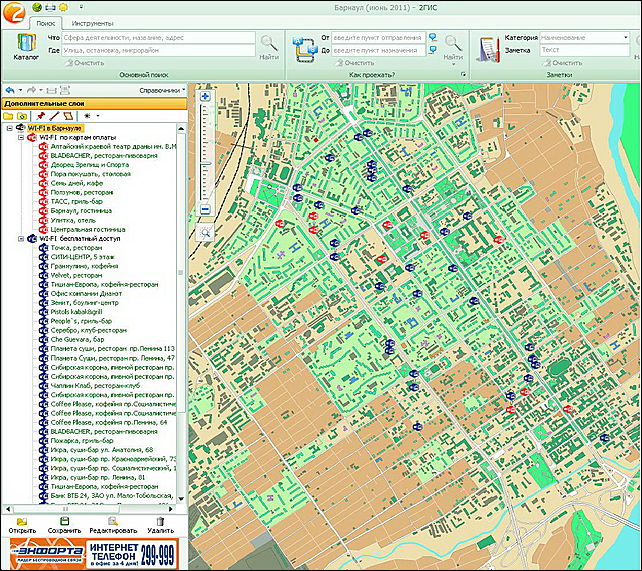Image resolution: width=642 pixels, height=571 pixels.
Task: Open the 2GIS round application menu
Action: 13,11
